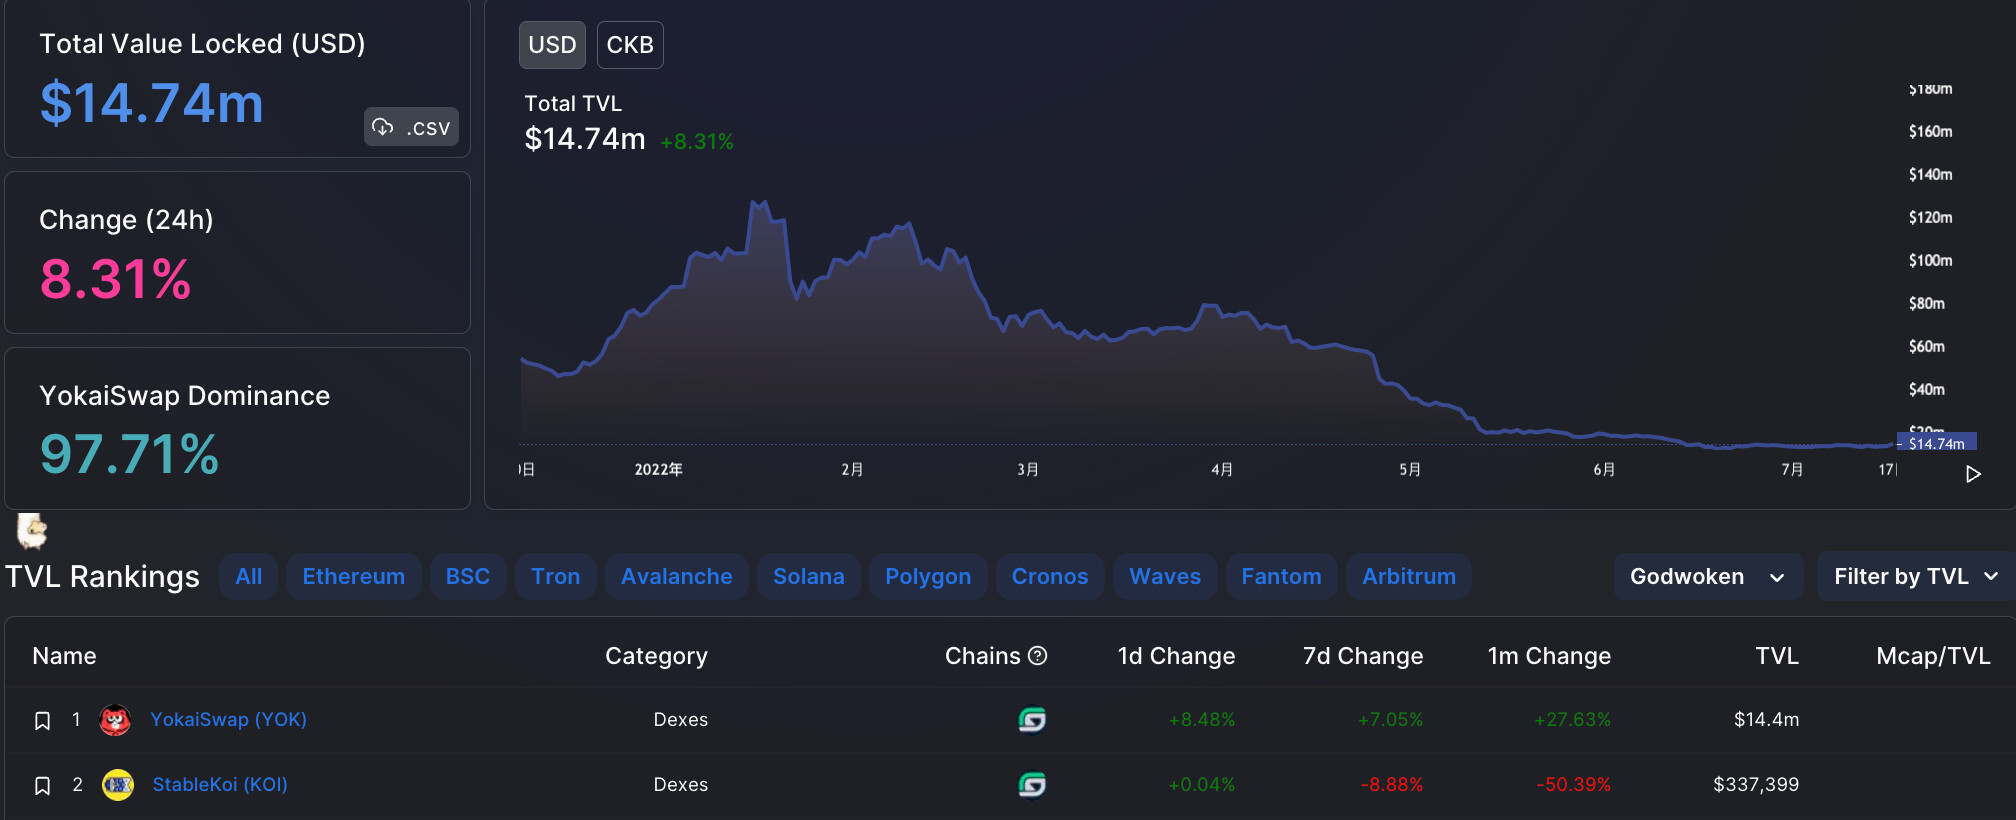Bookmark the StableKoi row
The height and width of the screenshot is (820, 2016).
[42, 786]
